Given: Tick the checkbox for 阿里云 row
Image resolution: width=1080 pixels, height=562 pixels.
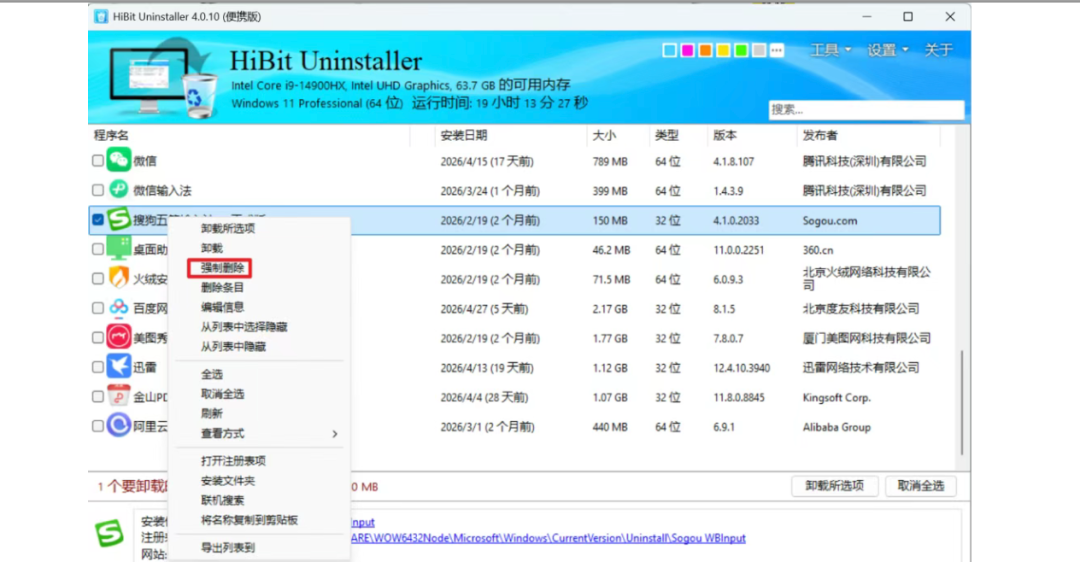Looking at the screenshot, I should pos(98,426).
